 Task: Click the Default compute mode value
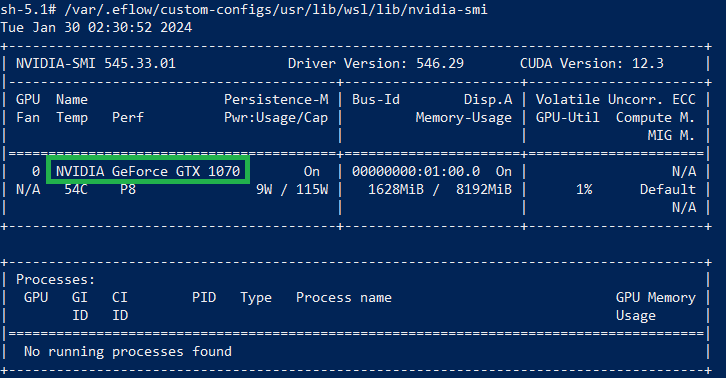[668, 189]
